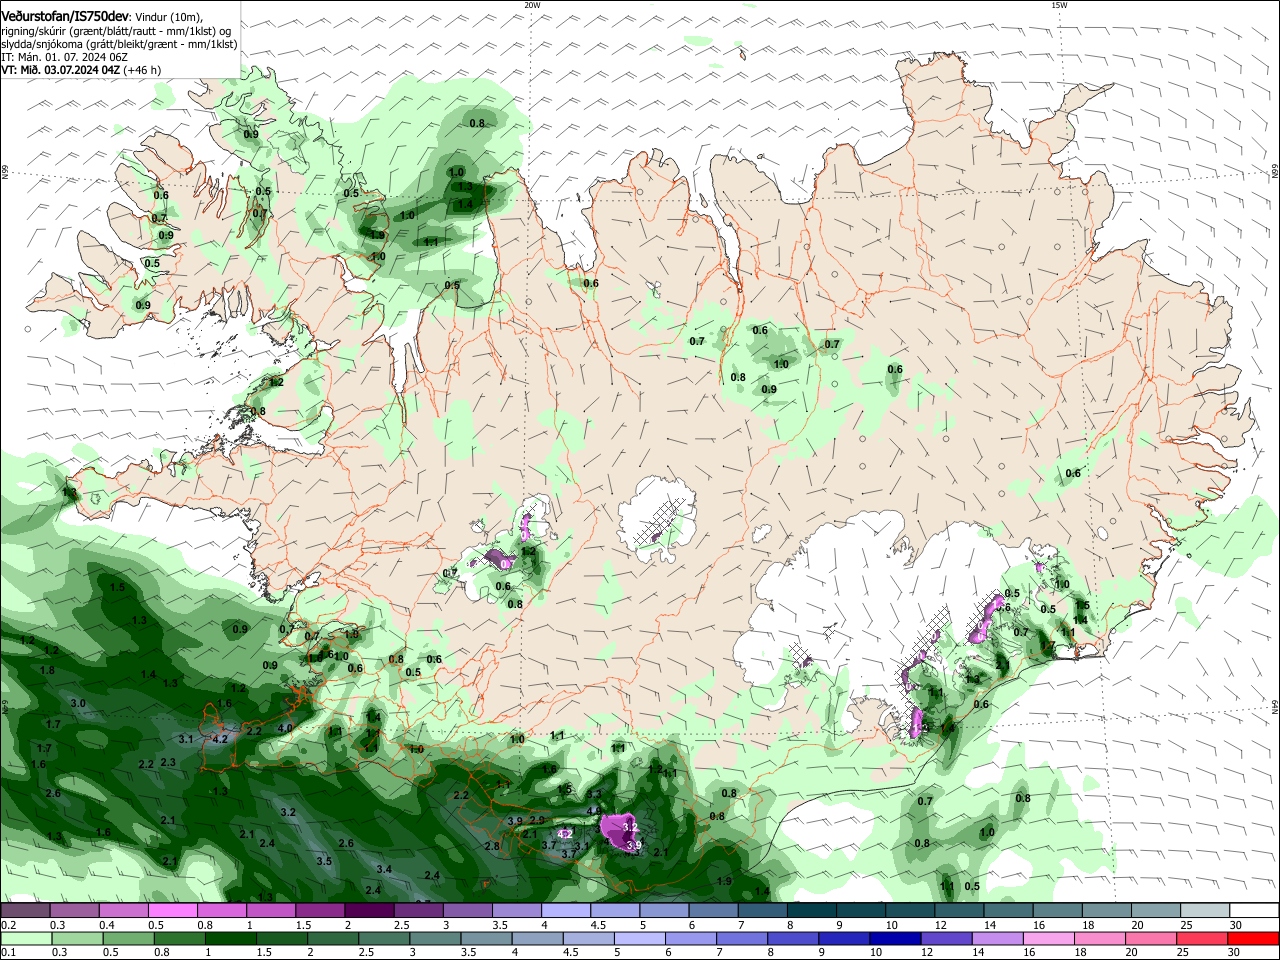Screen dimensions: 1280x960
Task: Click lower legend swatch between 0.1 and 0.3
Action: point(25,938)
